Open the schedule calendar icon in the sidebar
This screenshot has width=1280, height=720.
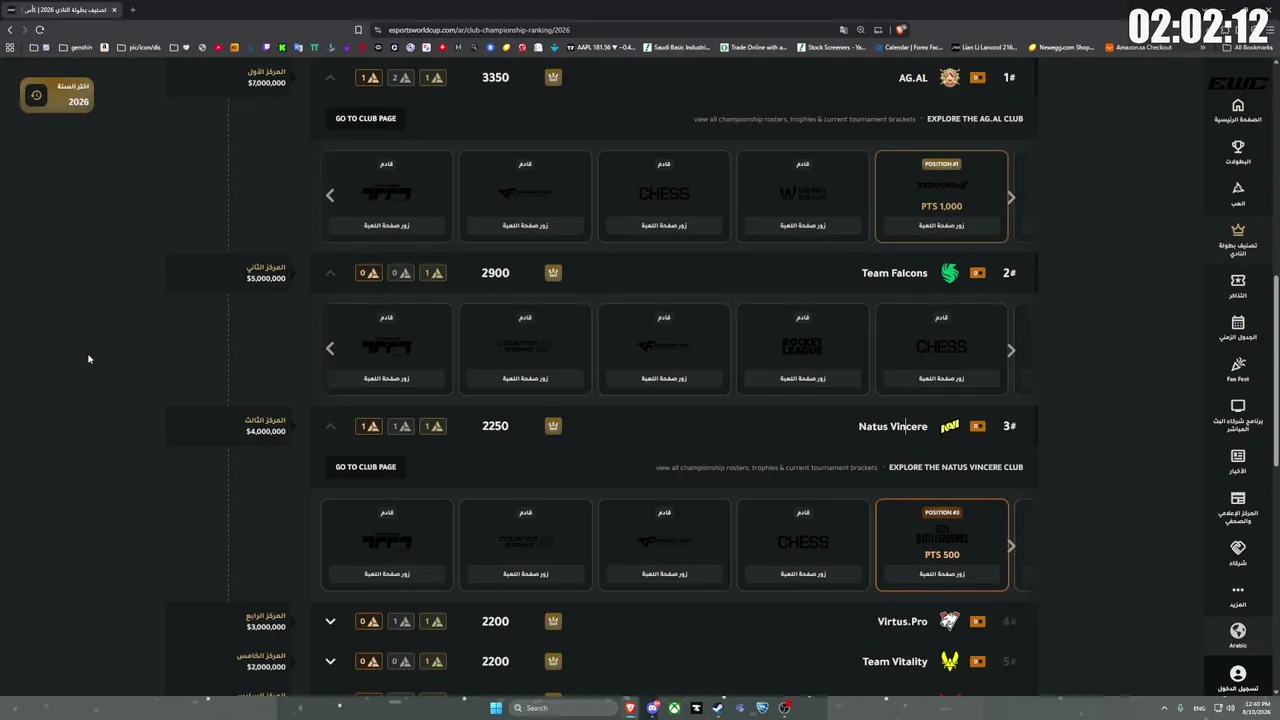point(1237,323)
